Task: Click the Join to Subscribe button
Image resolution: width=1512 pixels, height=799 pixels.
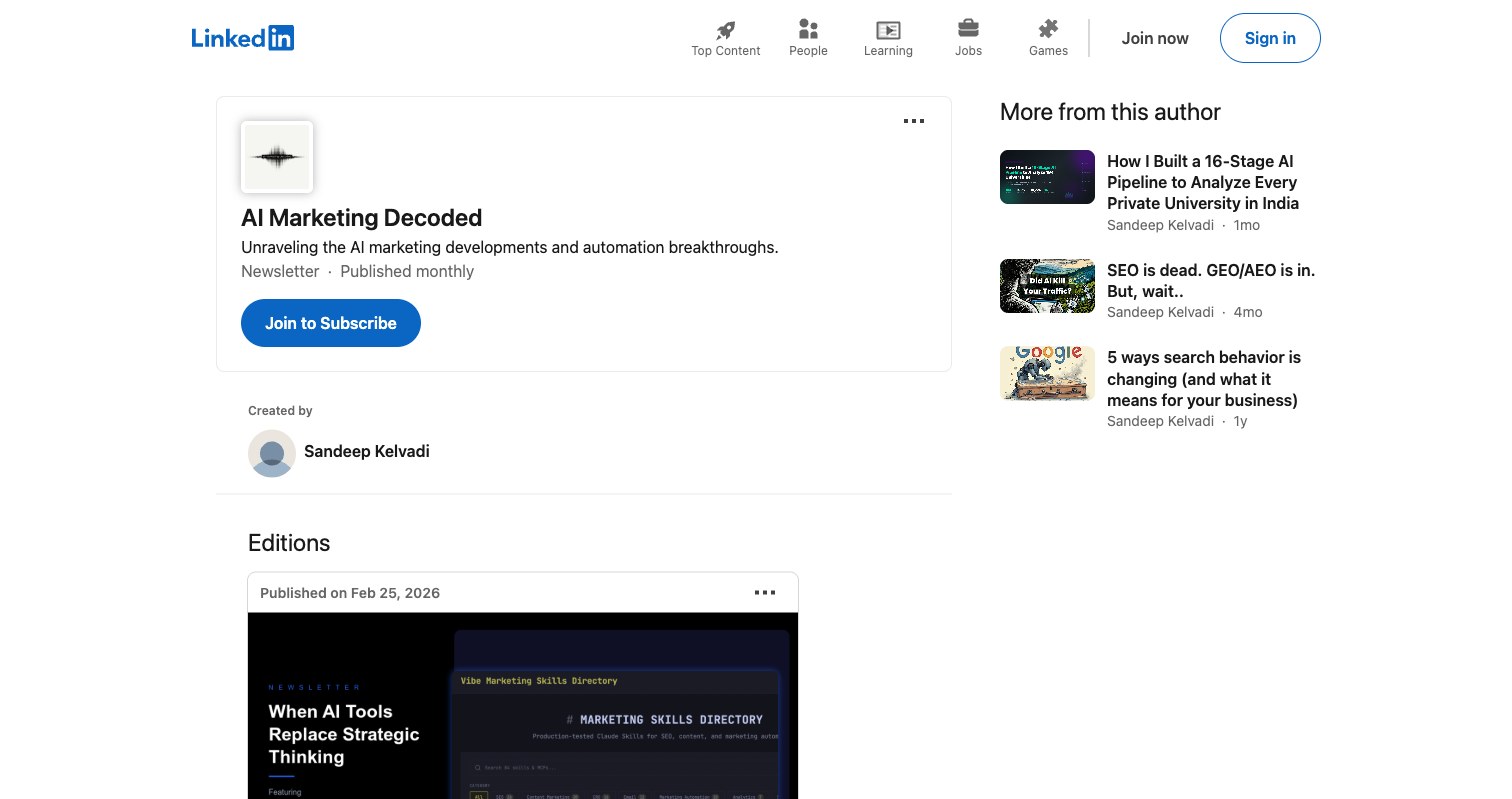Action: [330, 322]
